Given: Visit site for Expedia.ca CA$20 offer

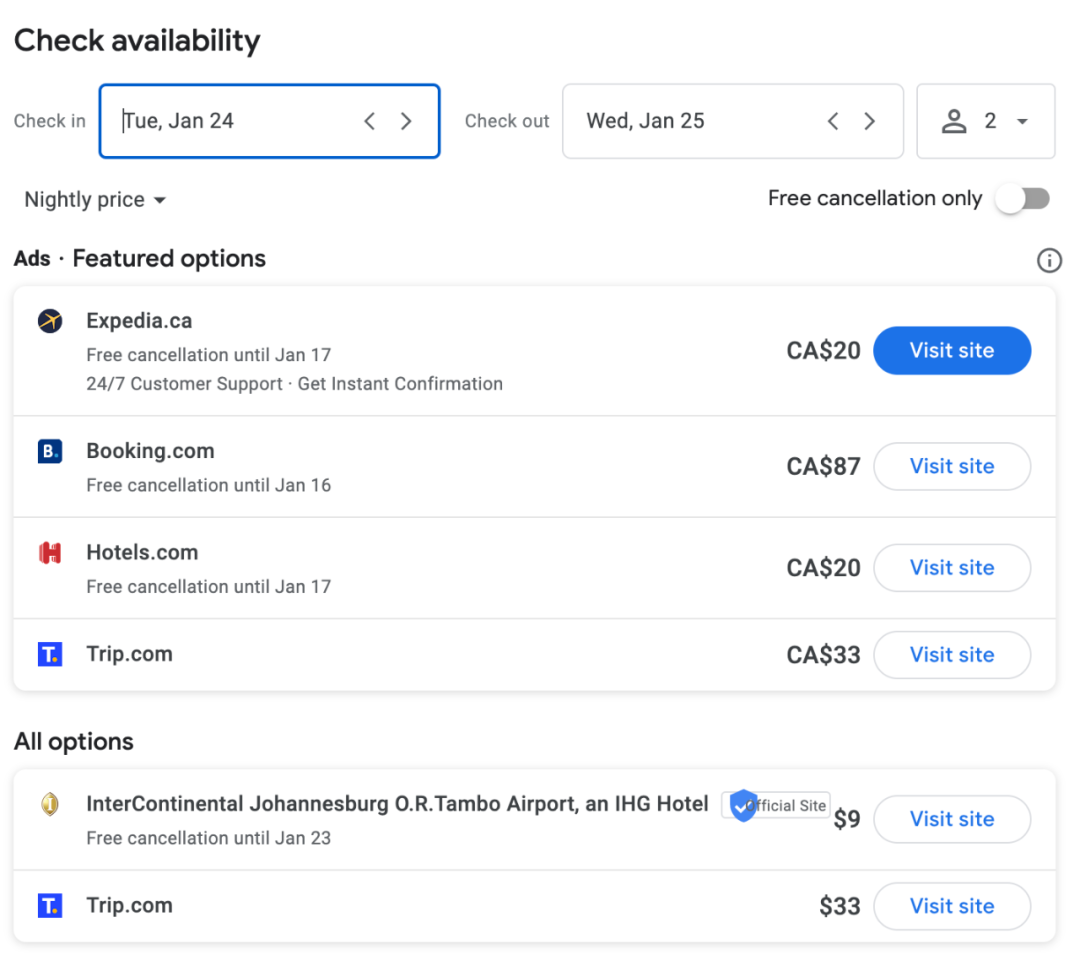Looking at the screenshot, I should click(951, 351).
